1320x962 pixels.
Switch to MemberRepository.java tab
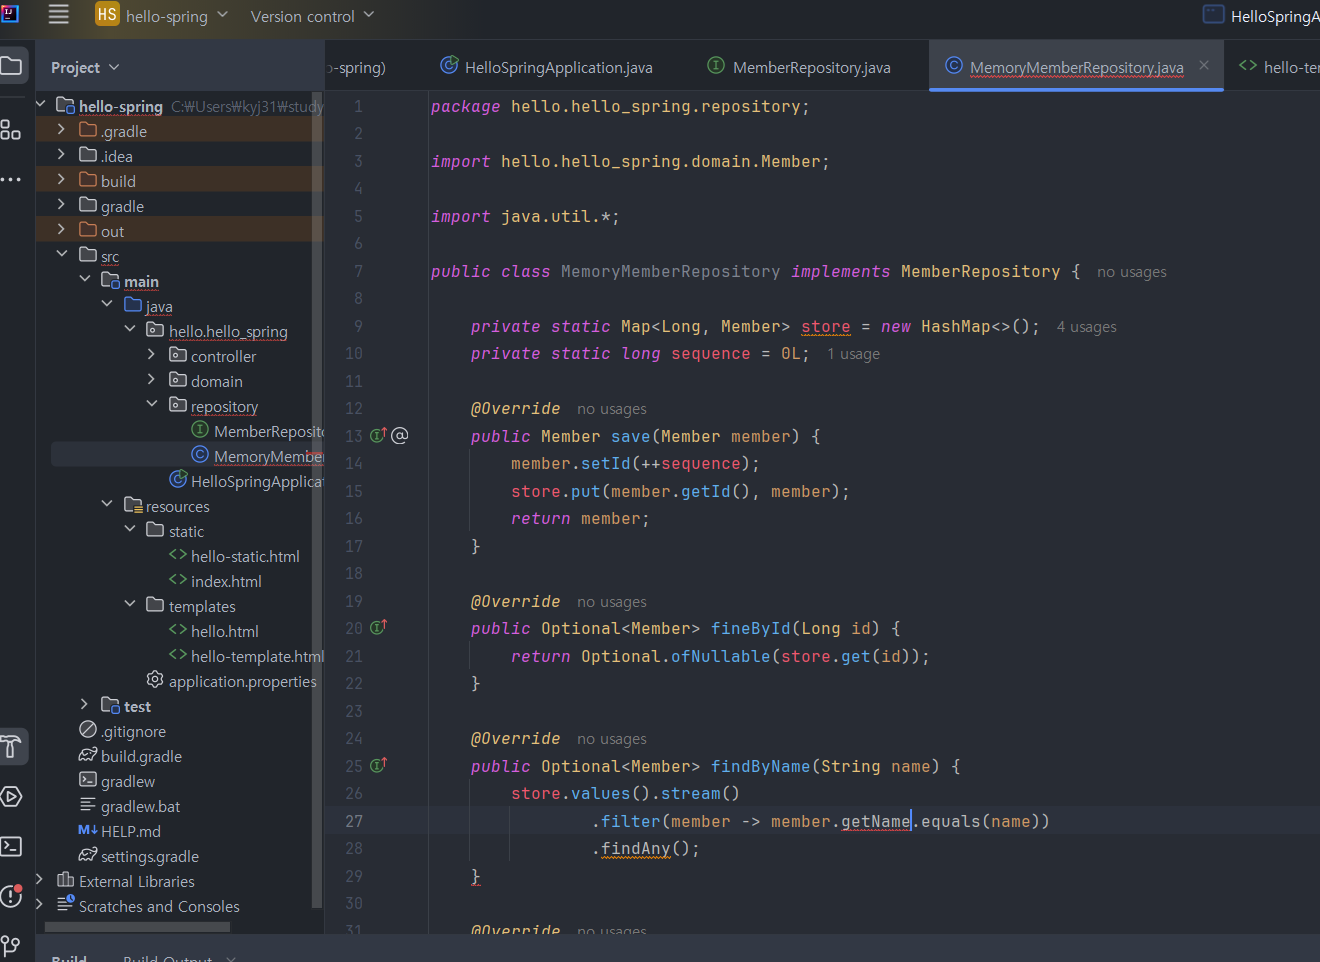pos(799,67)
